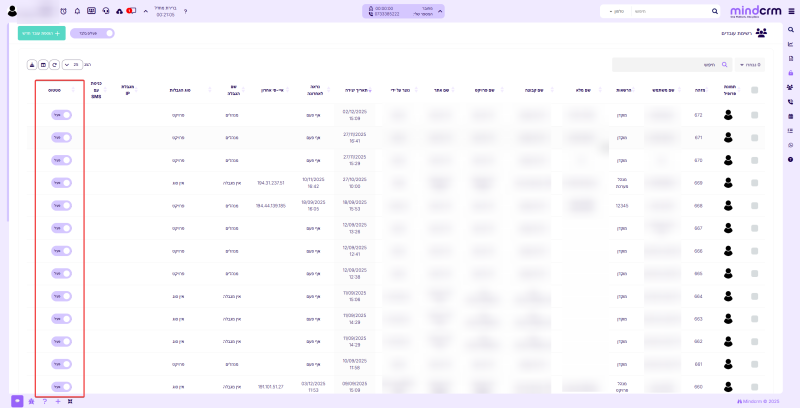Screen dimensions: 800x408
Task: Click the headset support icon
Action: pos(106,11)
